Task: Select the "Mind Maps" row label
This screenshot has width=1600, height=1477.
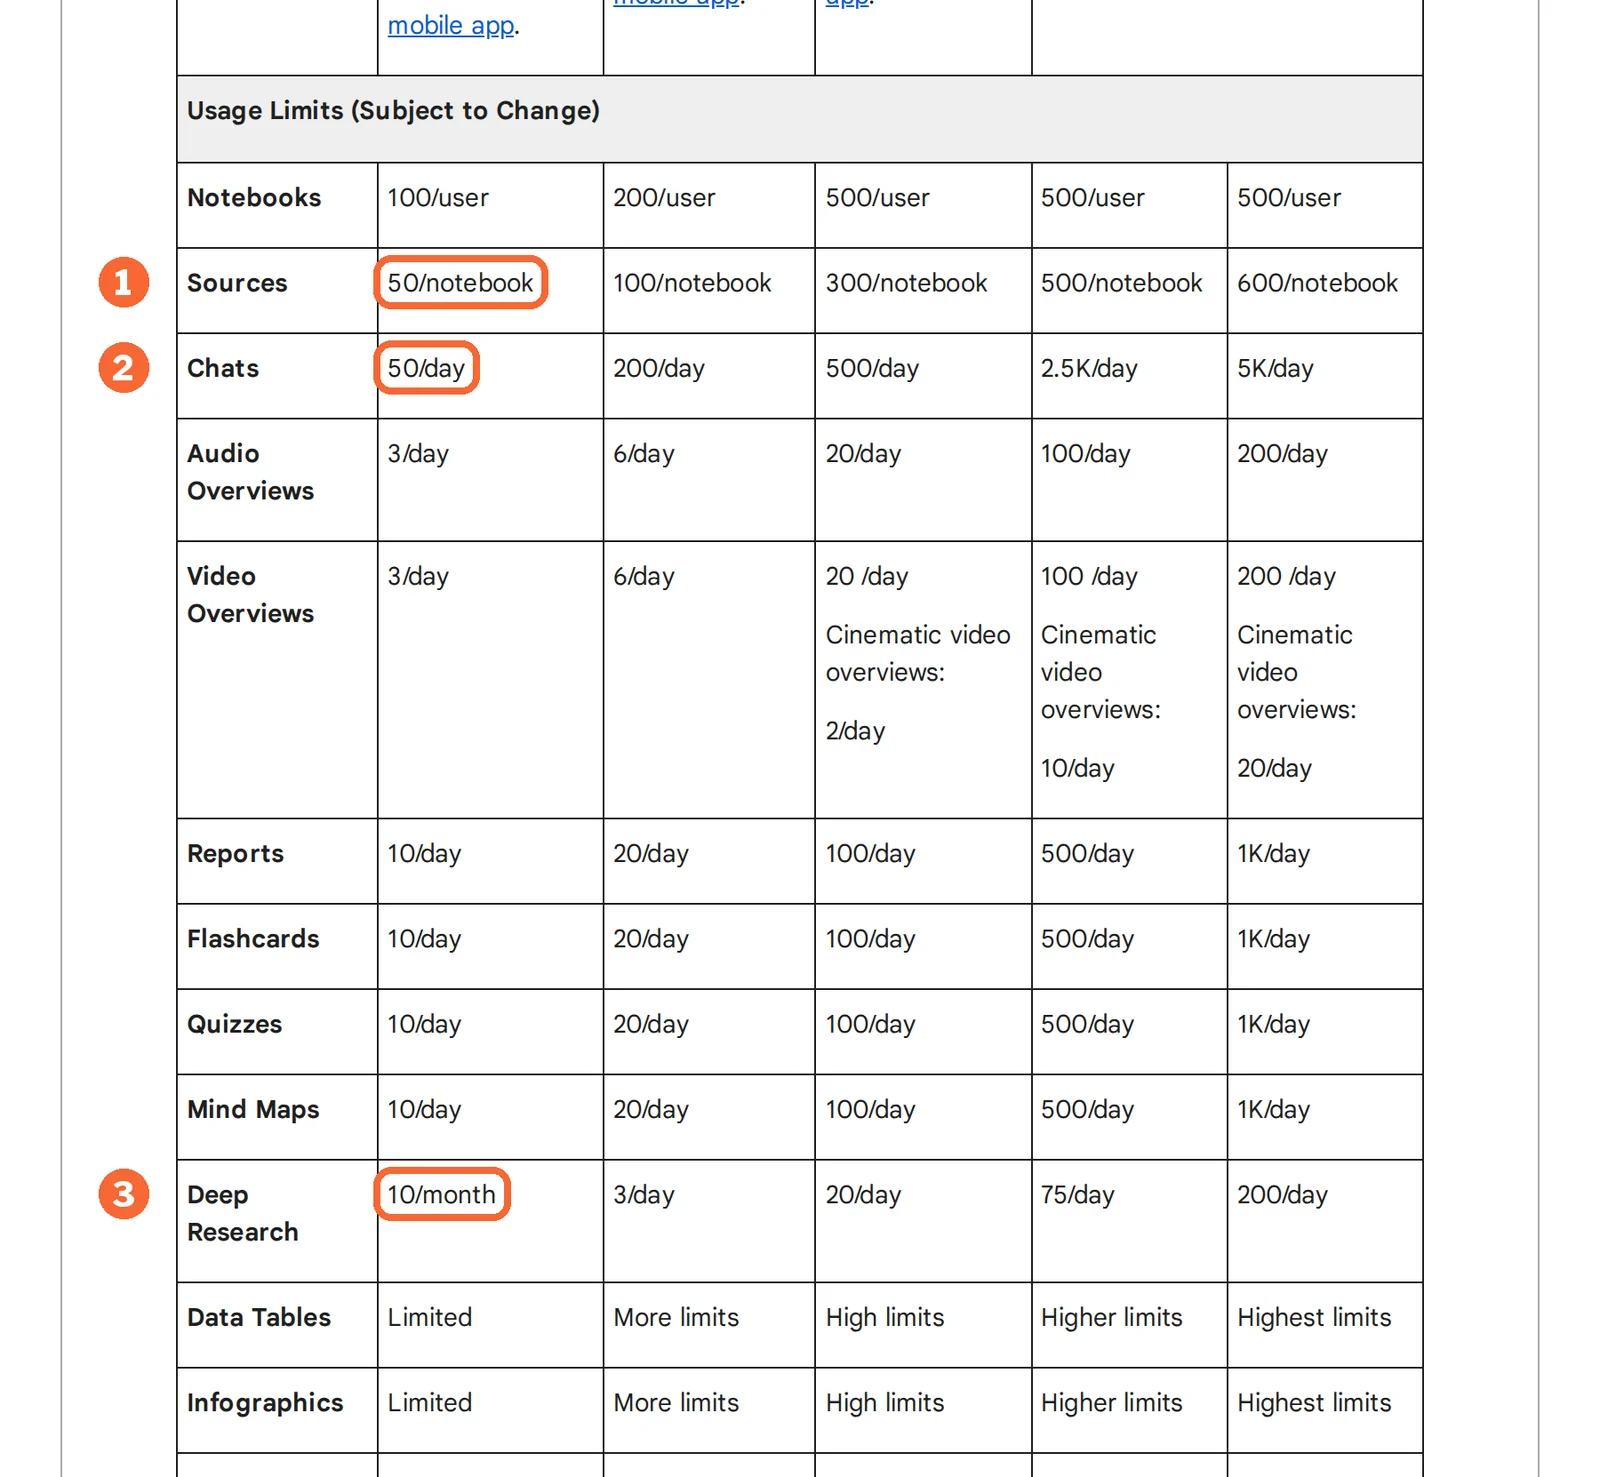Action: (253, 1110)
